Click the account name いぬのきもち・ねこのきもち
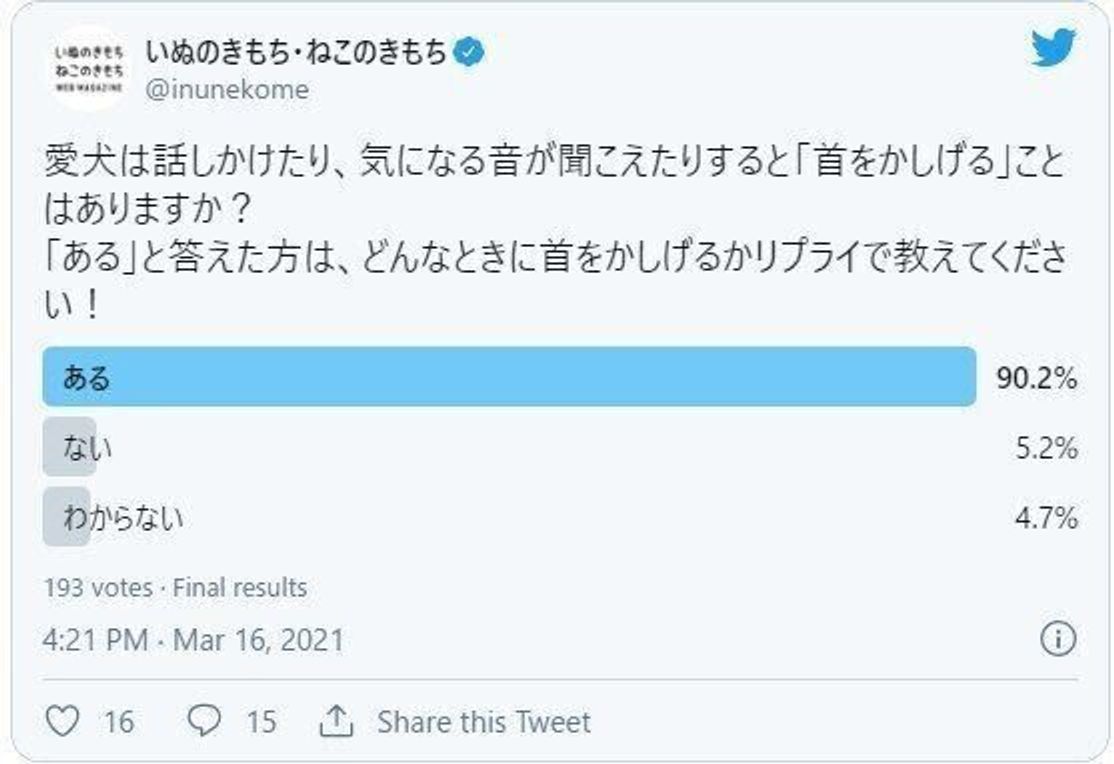 click(296, 53)
